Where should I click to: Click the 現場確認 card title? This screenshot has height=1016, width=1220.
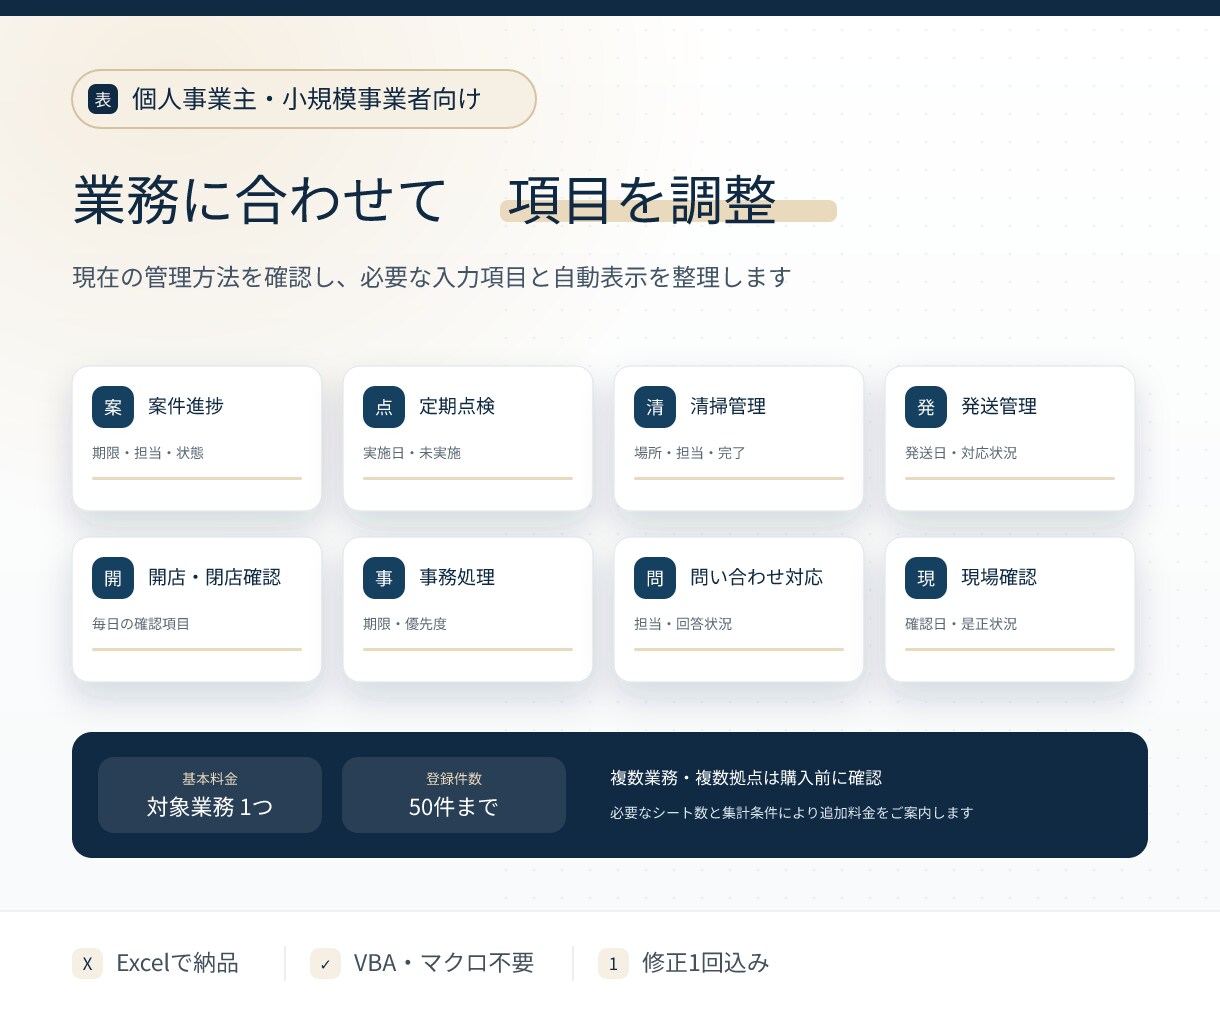click(x=999, y=577)
